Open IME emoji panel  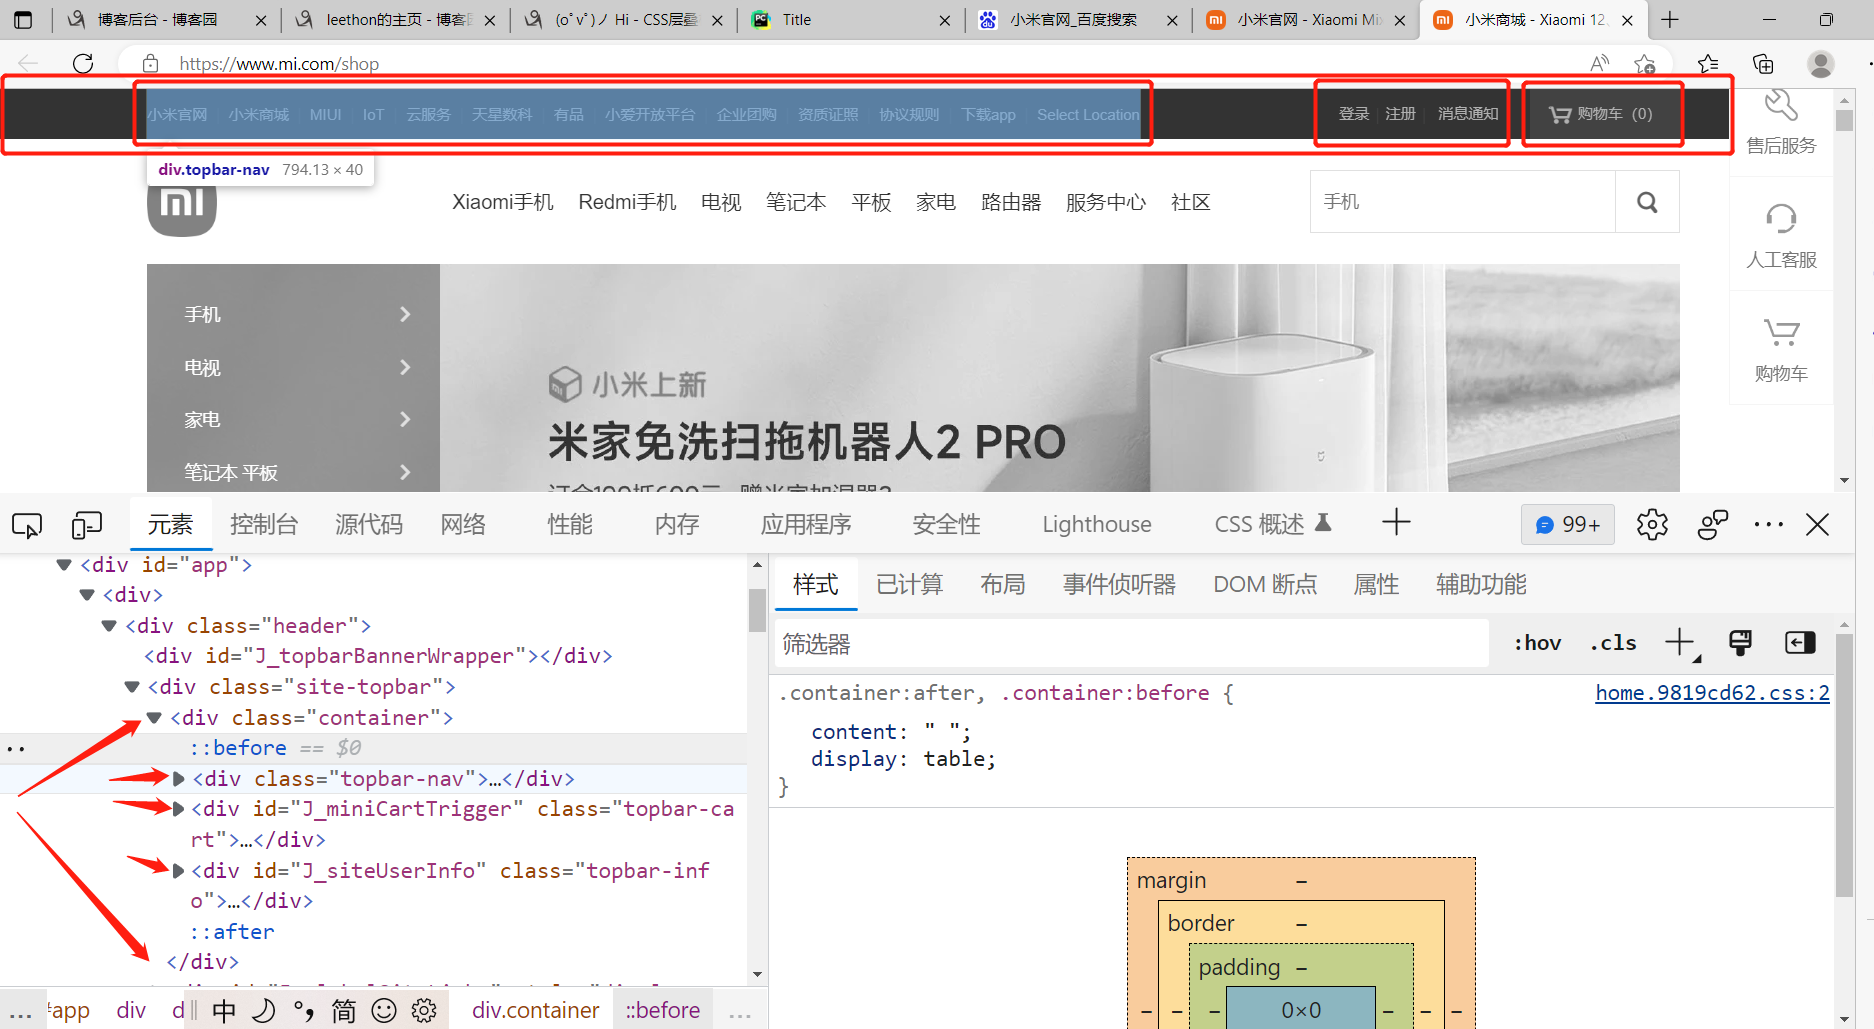tap(384, 1011)
